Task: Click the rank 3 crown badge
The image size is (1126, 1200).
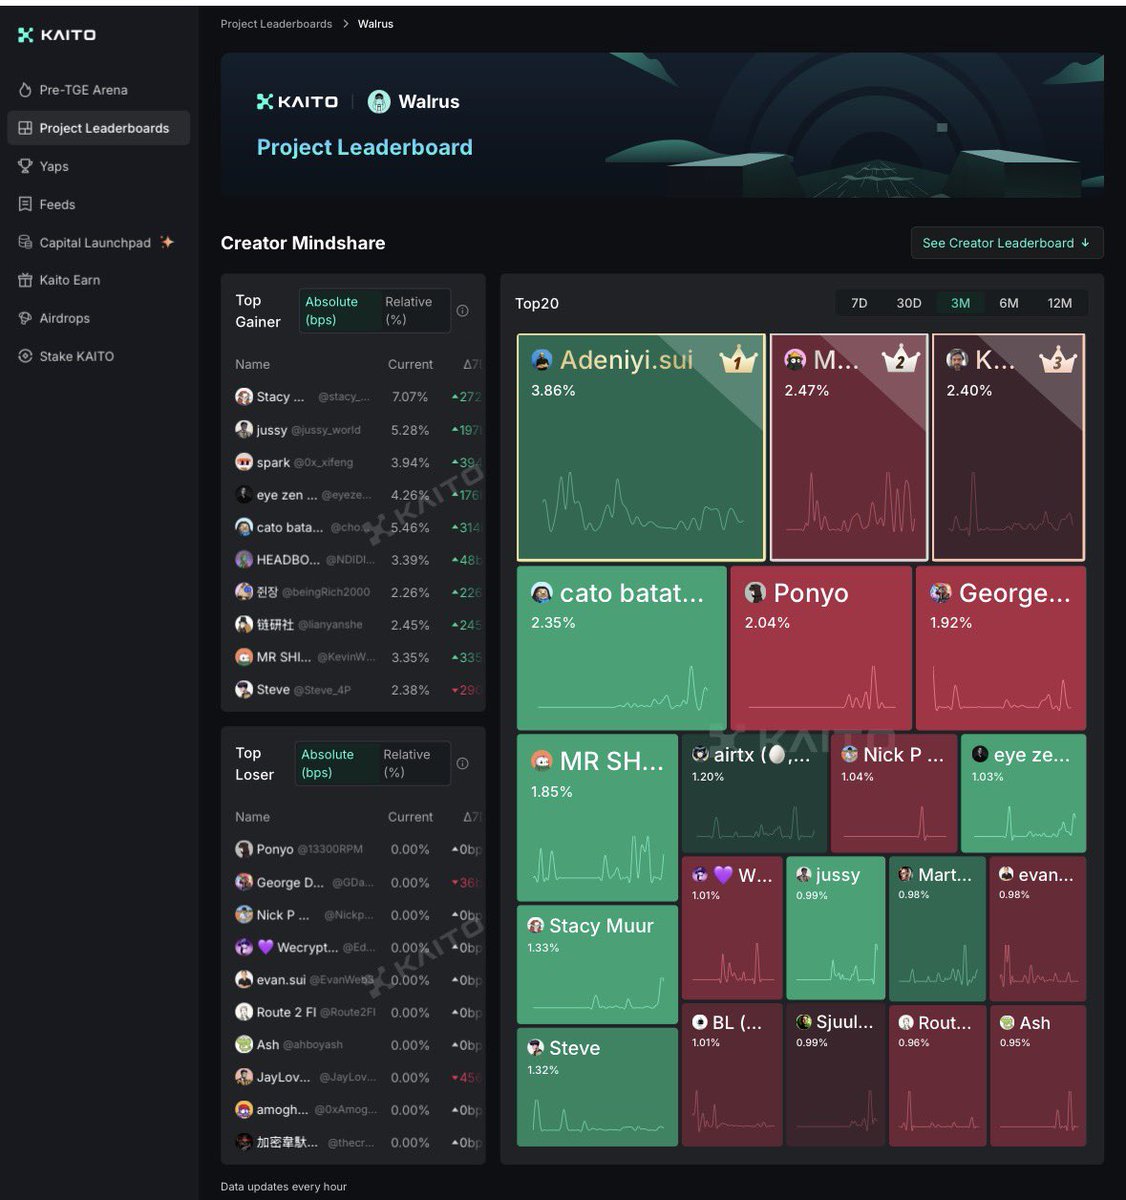Action: (x=1057, y=359)
